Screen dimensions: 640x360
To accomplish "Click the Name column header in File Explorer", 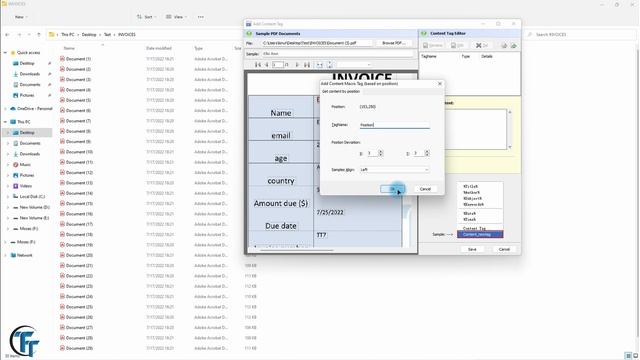I will (x=69, y=48).
